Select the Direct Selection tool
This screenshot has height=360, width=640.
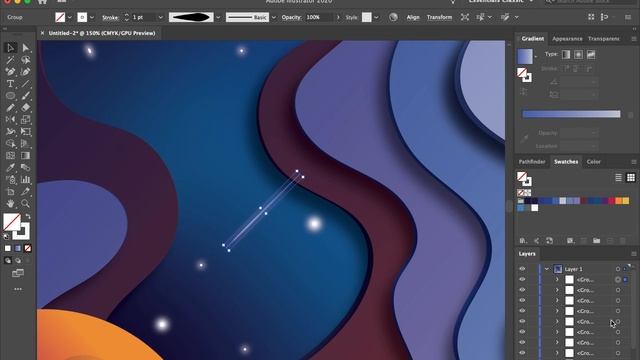click(x=25, y=48)
